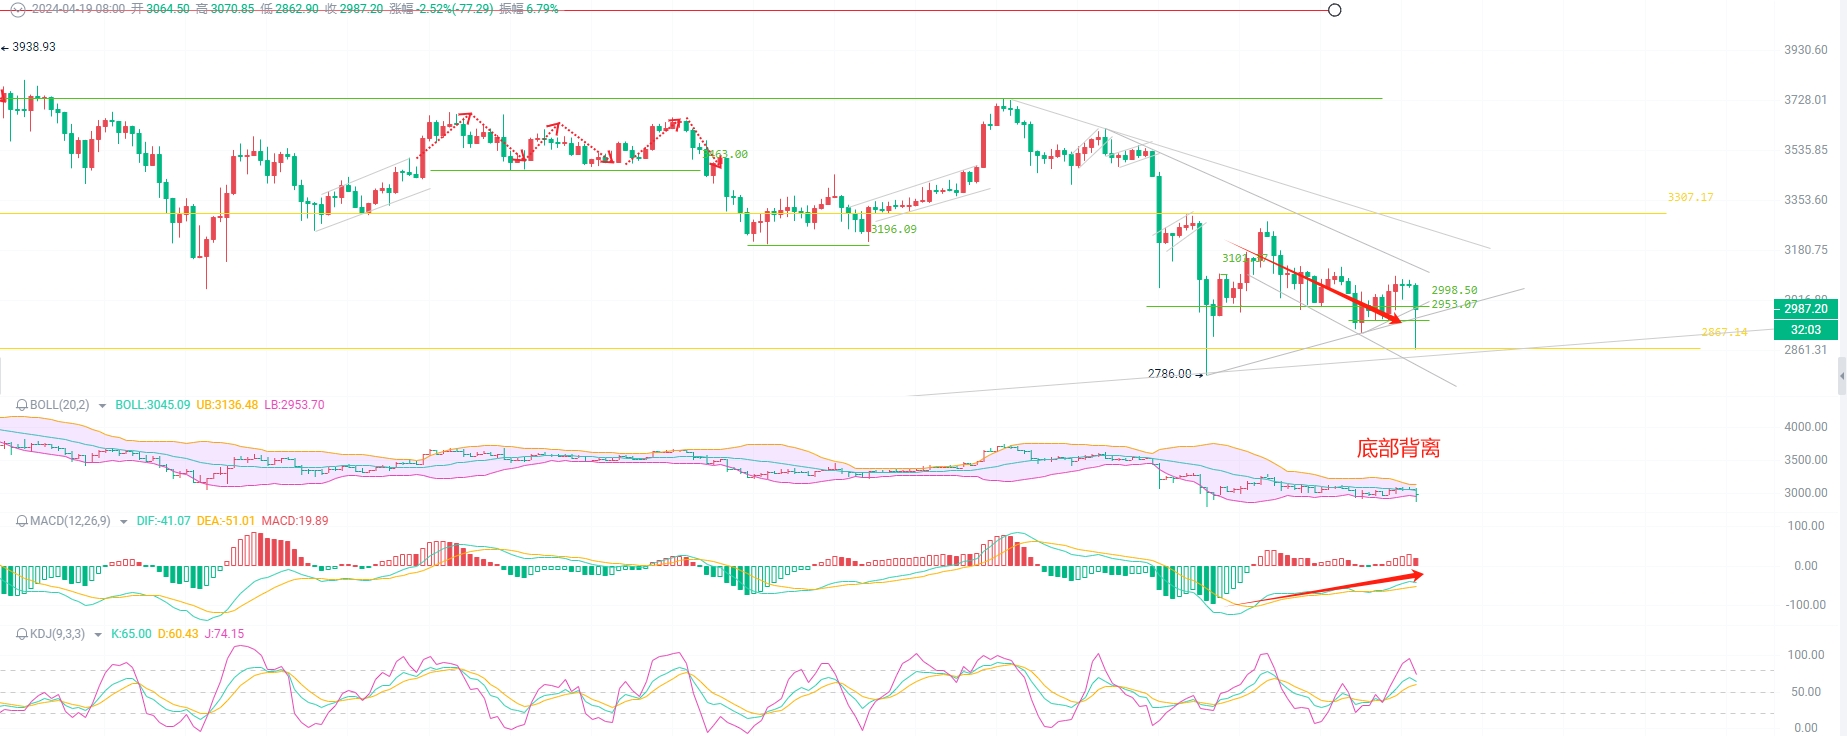Click the 3728.01 price axis label
Image resolution: width=1847 pixels, height=736 pixels.
click(x=1806, y=100)
